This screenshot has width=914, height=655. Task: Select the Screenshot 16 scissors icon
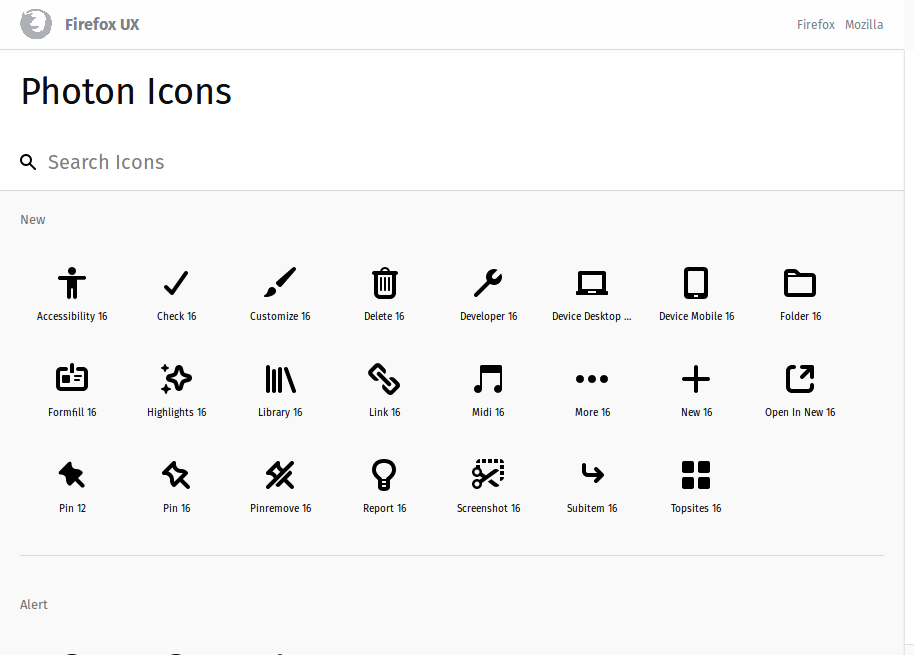(x=488, y=475)
